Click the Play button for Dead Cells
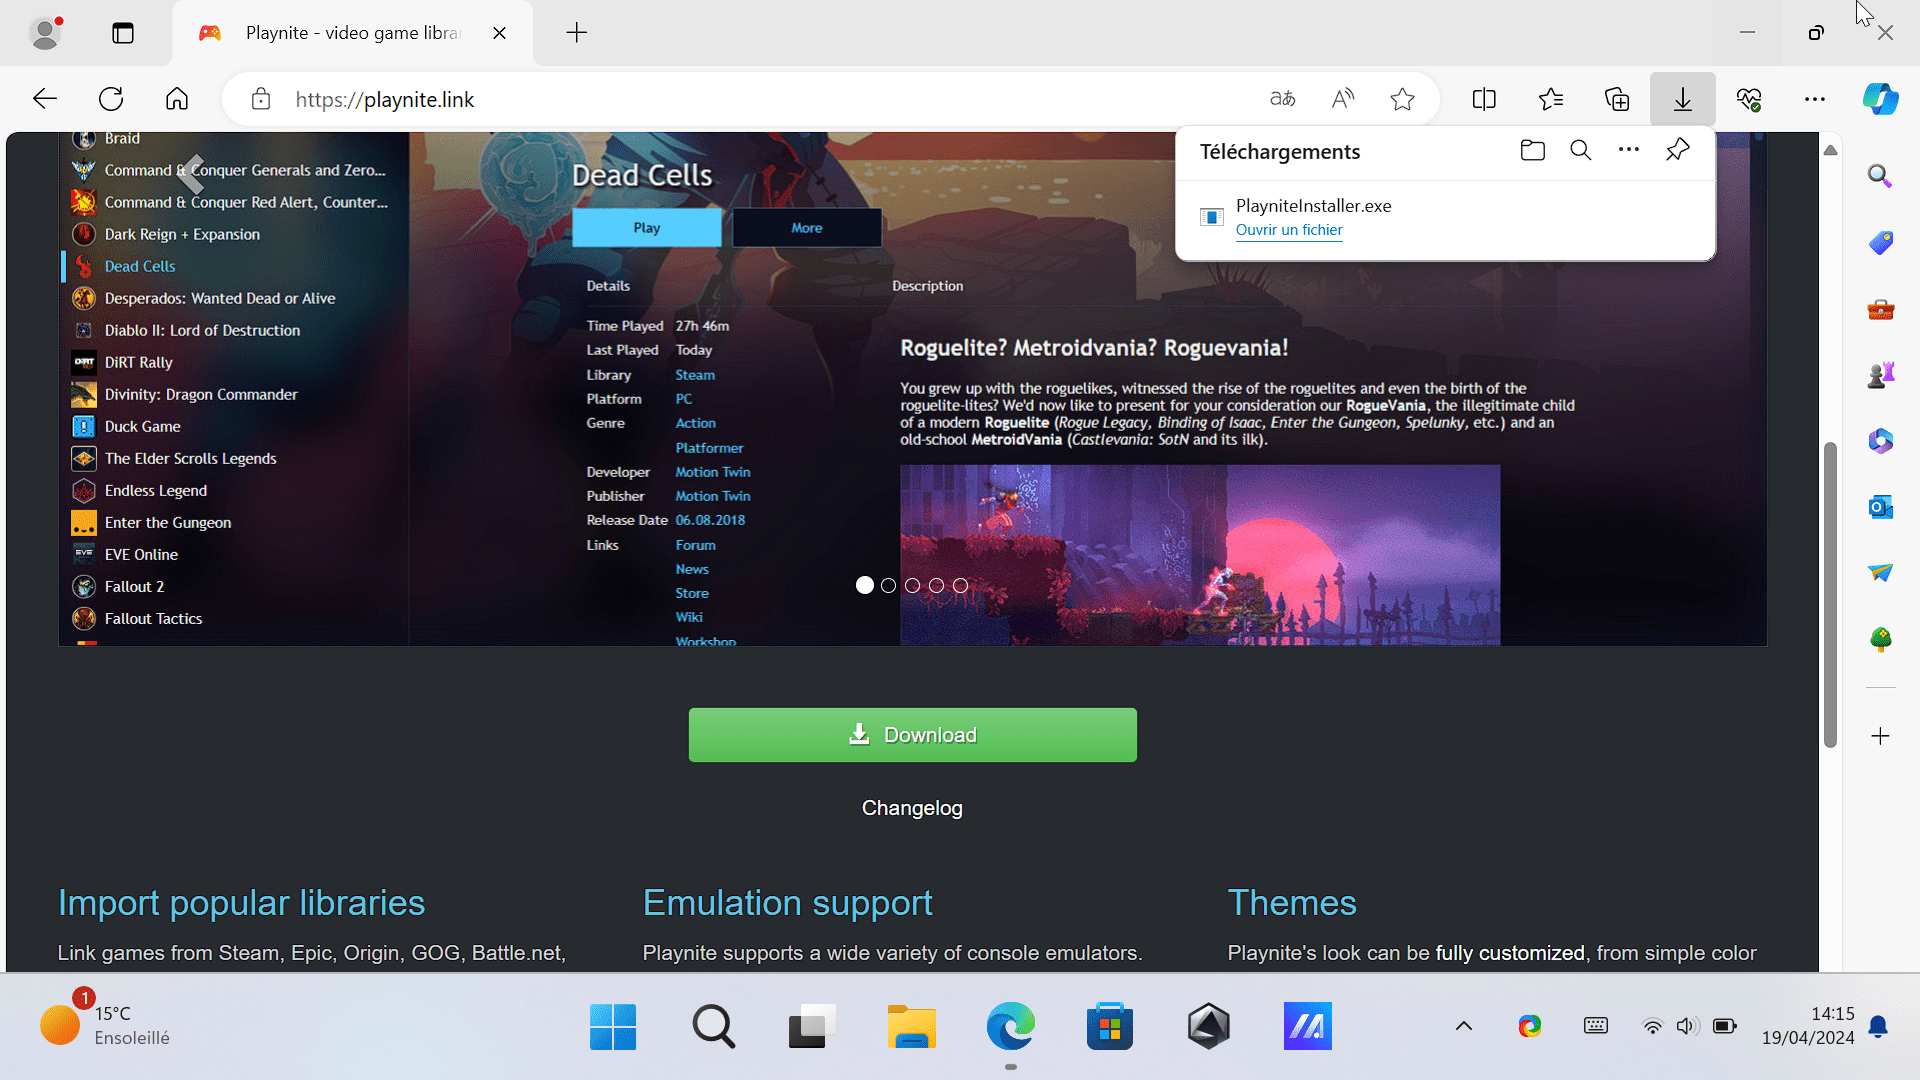The width and height of the screenshot is (1920, 1080). click(x=647, y=228)
